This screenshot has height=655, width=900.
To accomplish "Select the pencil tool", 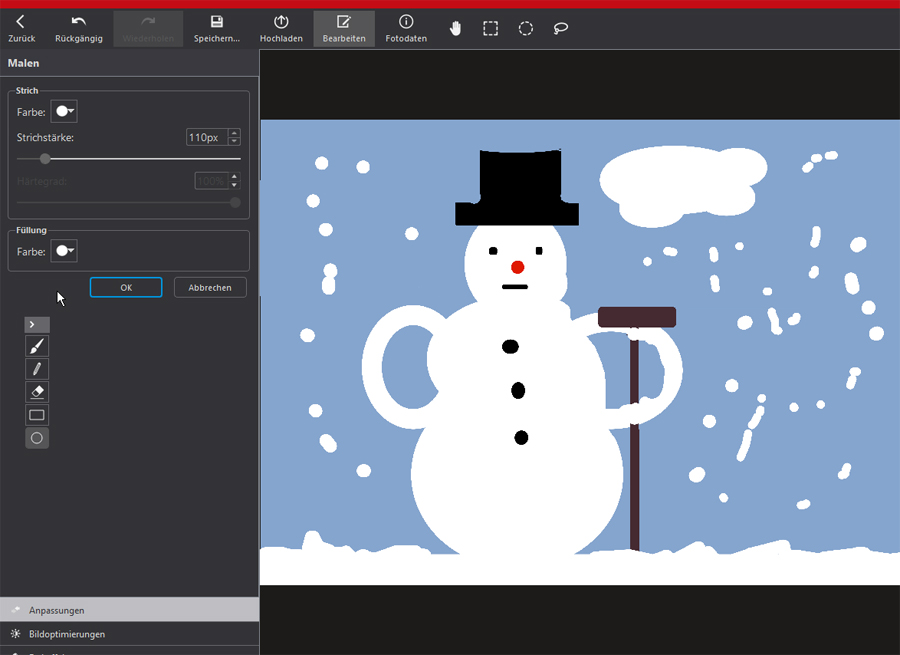I will [37, 369].
